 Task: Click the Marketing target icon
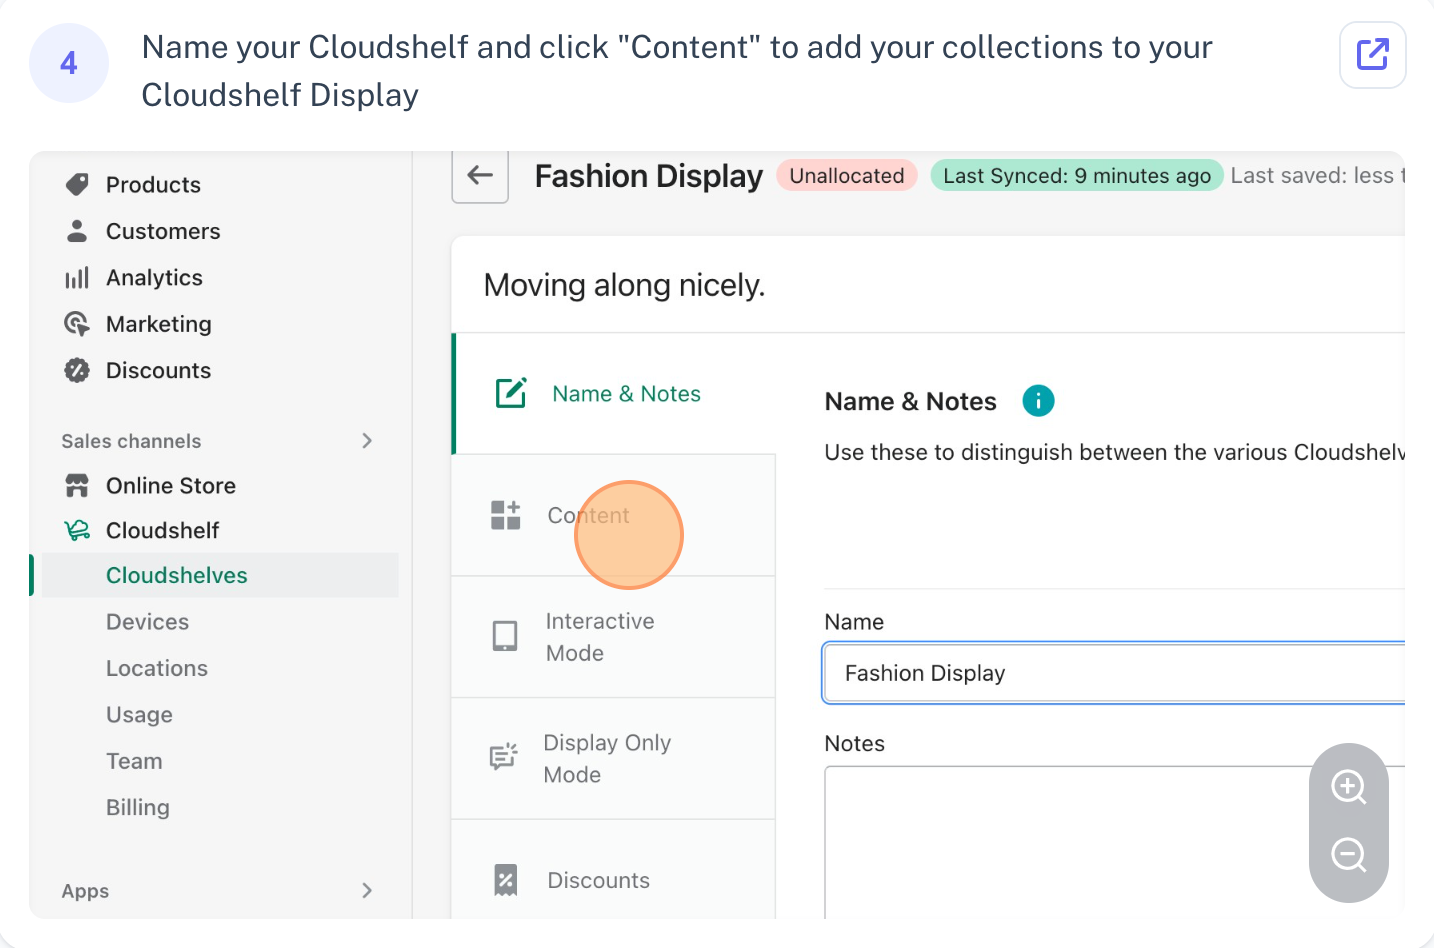point(77,324)
